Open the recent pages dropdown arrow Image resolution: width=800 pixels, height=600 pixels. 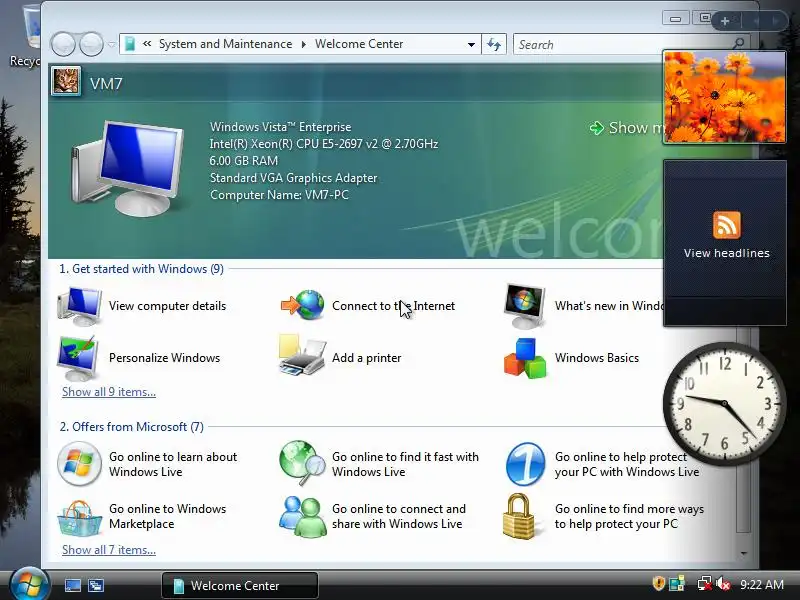tap(112, 44)
